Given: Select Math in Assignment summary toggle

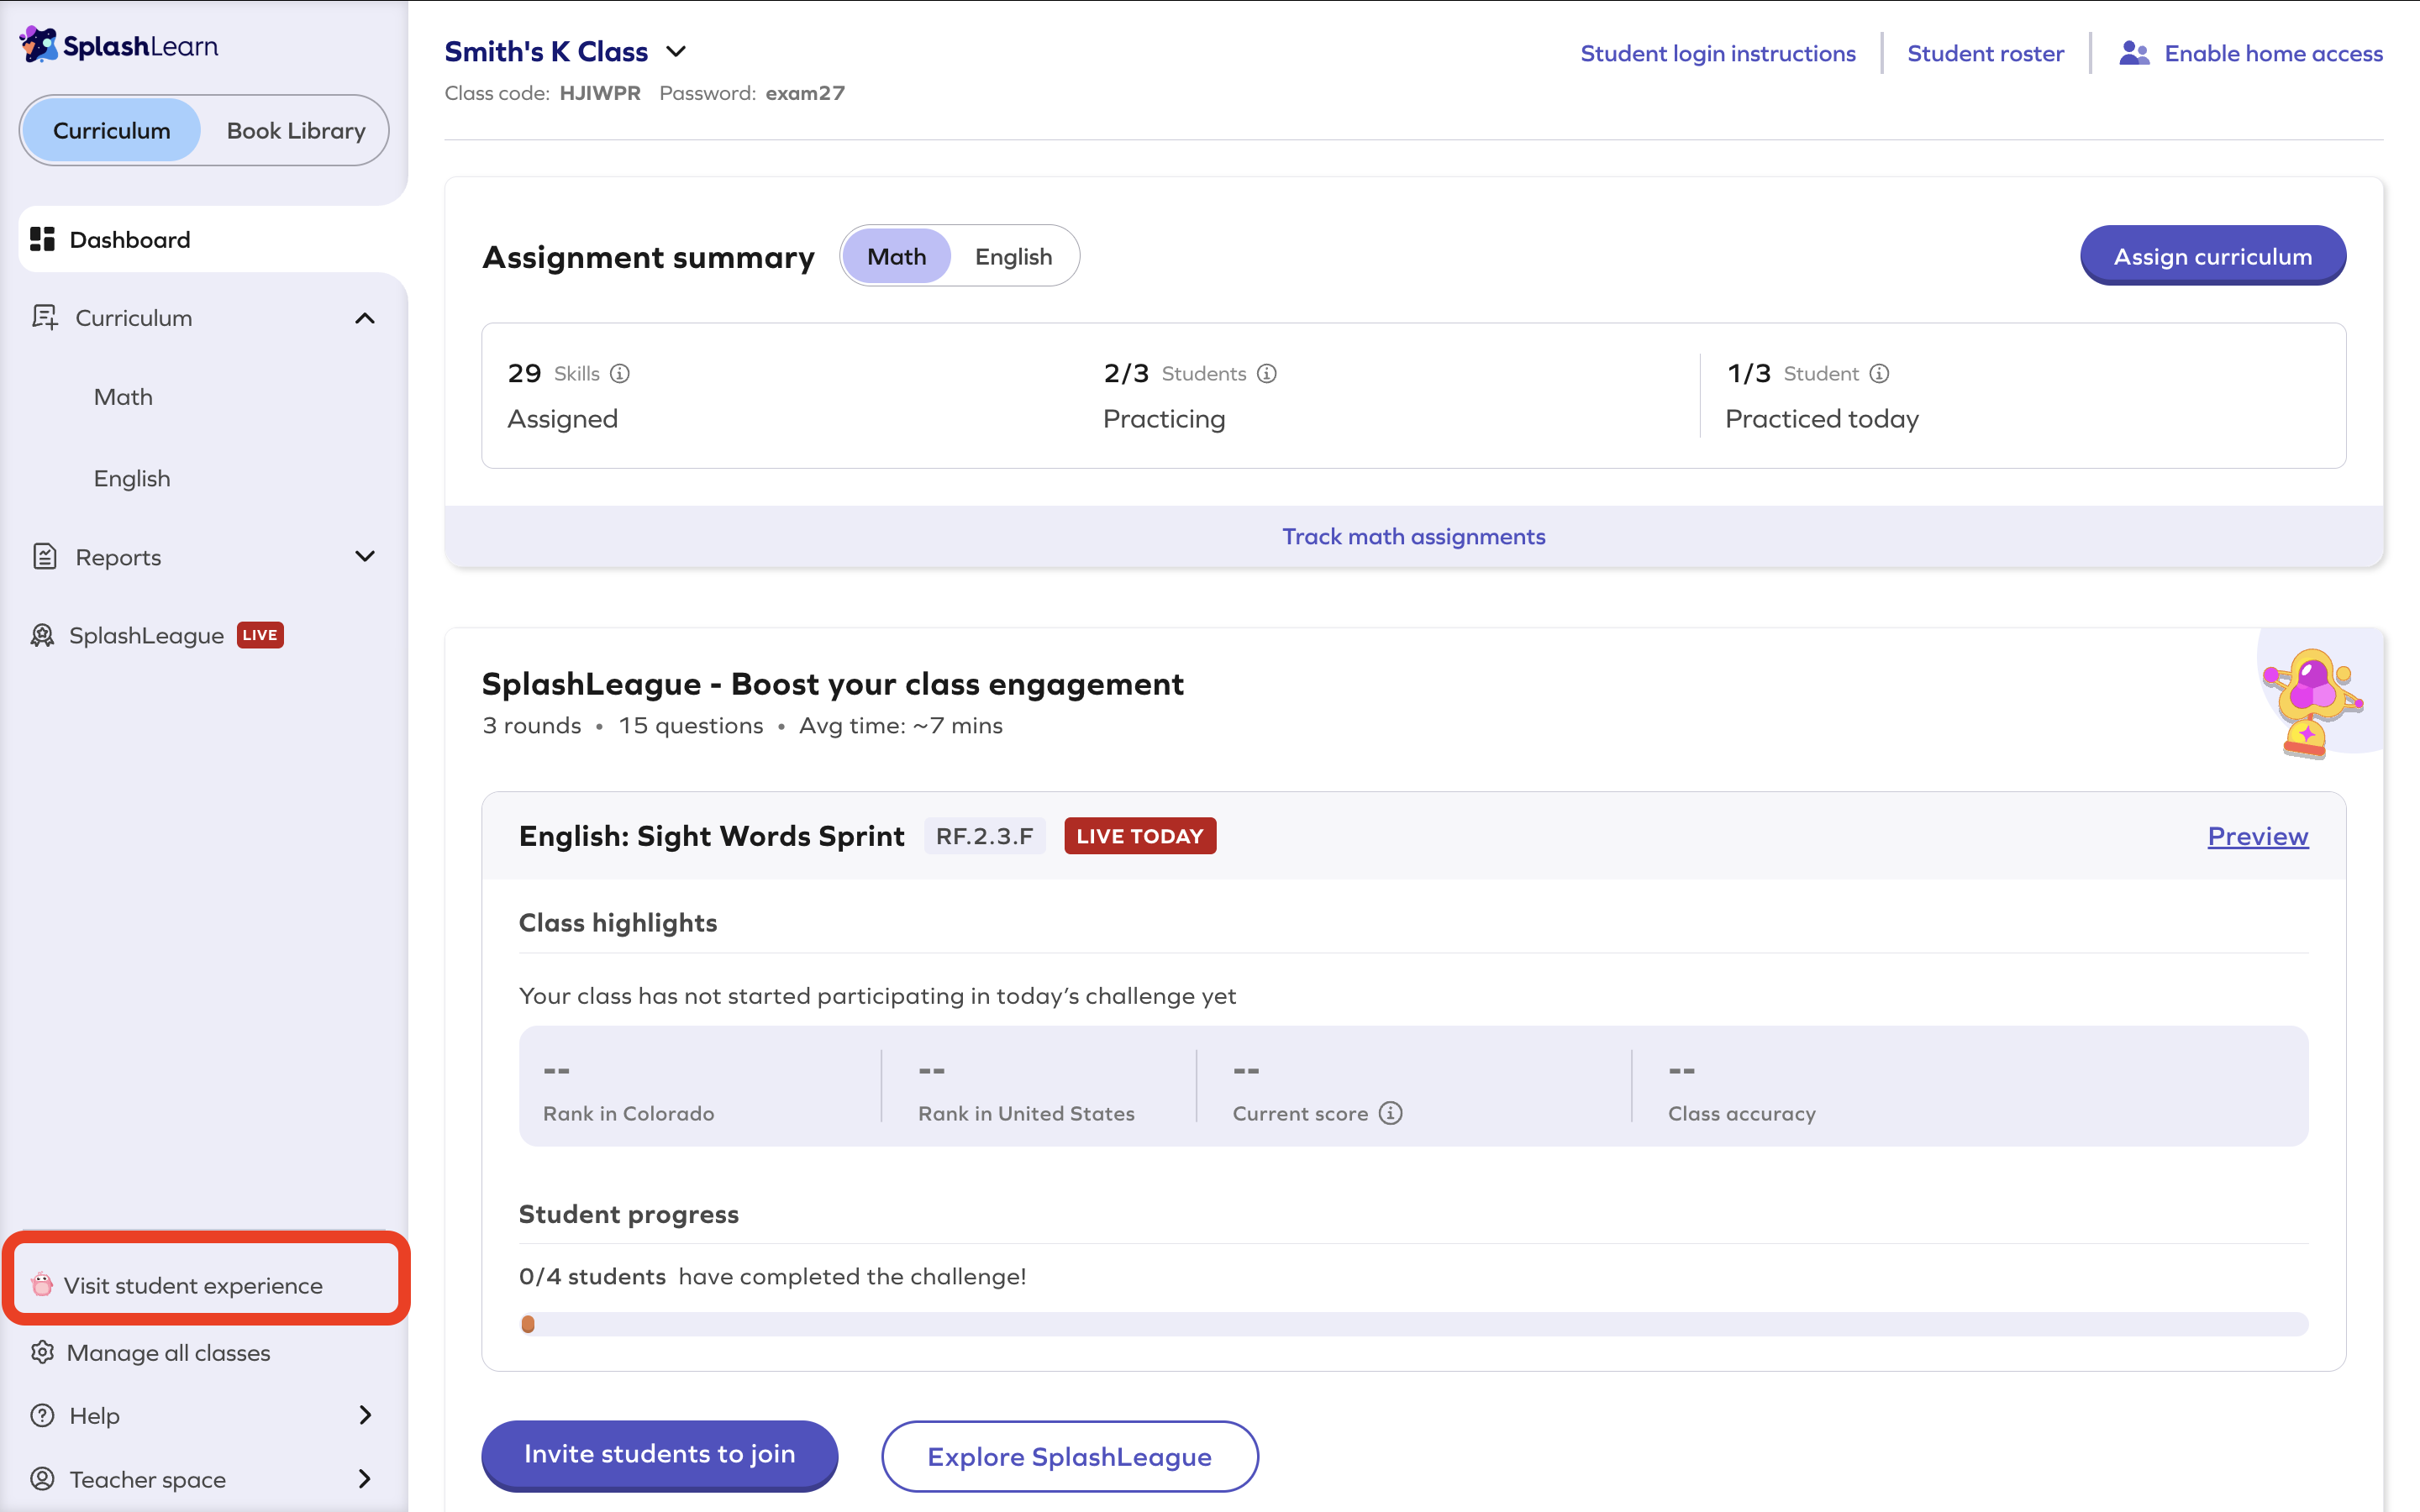Looking at the screenshot, I should click(896, 256).
